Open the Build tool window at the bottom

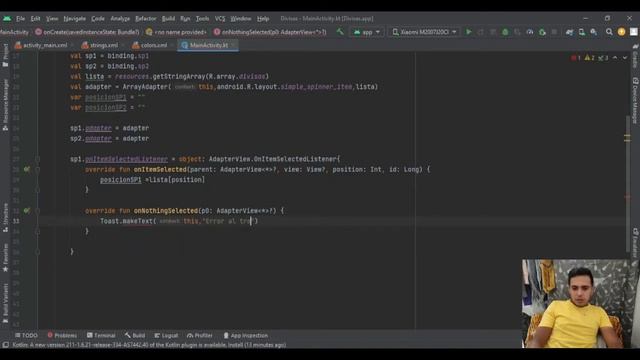(135, 336)
